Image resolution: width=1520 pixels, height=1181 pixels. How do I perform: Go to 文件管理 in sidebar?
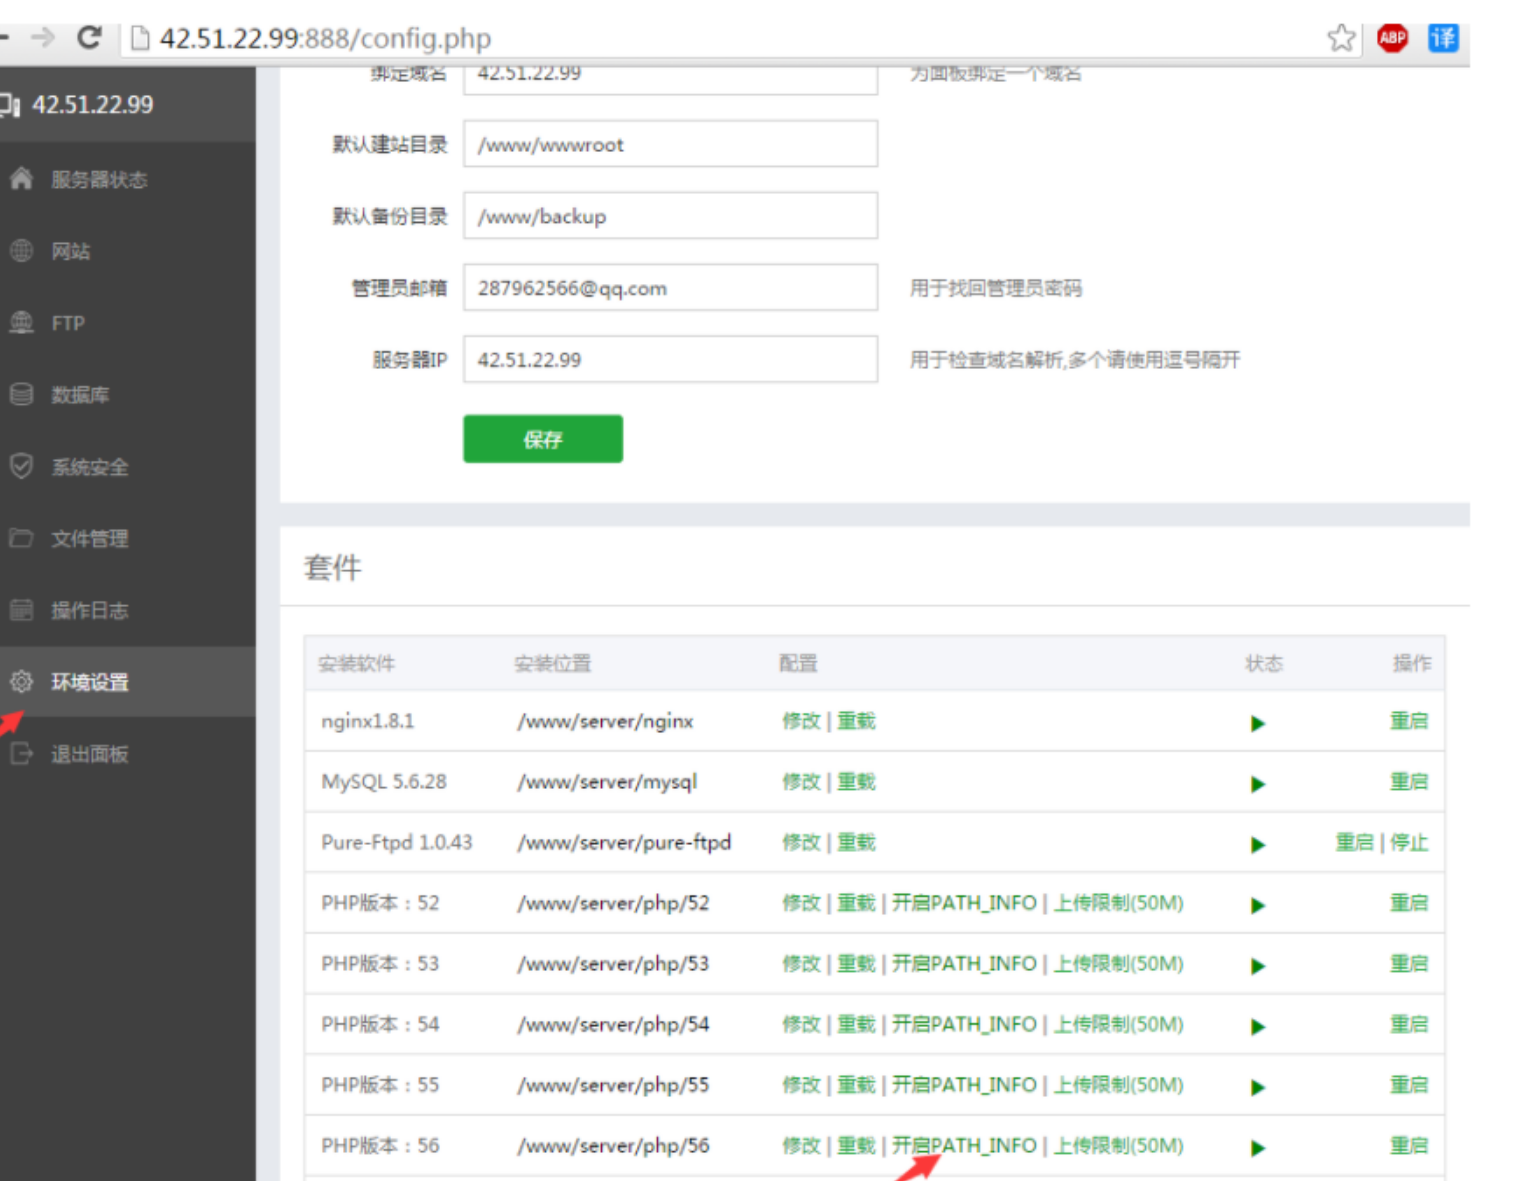click(x=89, y=539)
